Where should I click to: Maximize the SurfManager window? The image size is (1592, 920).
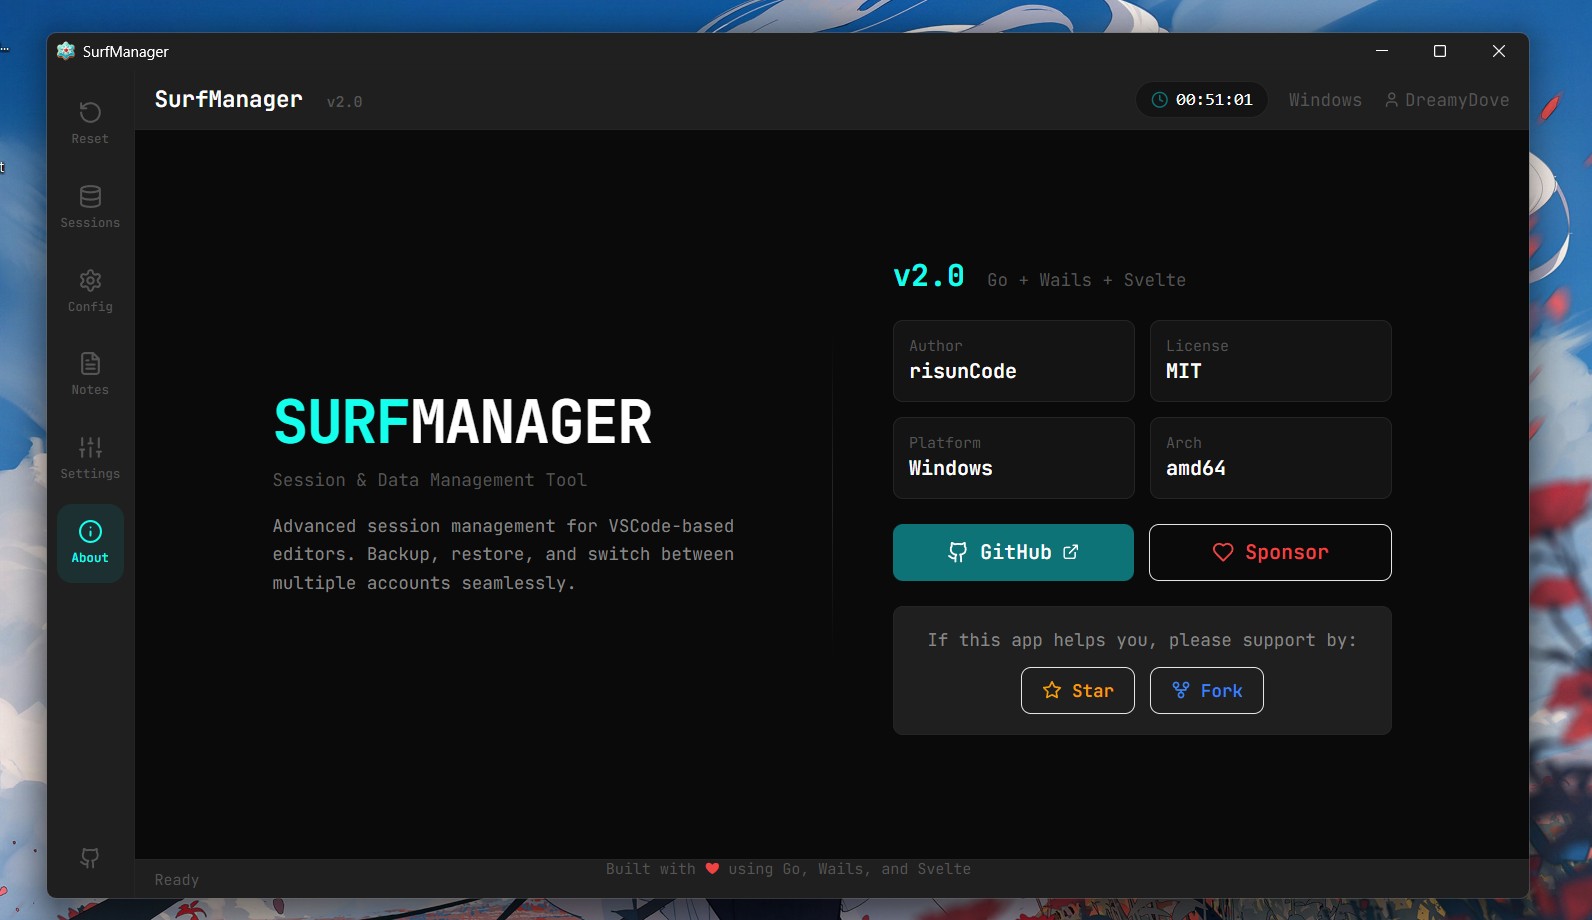(x=1440, y=51)
